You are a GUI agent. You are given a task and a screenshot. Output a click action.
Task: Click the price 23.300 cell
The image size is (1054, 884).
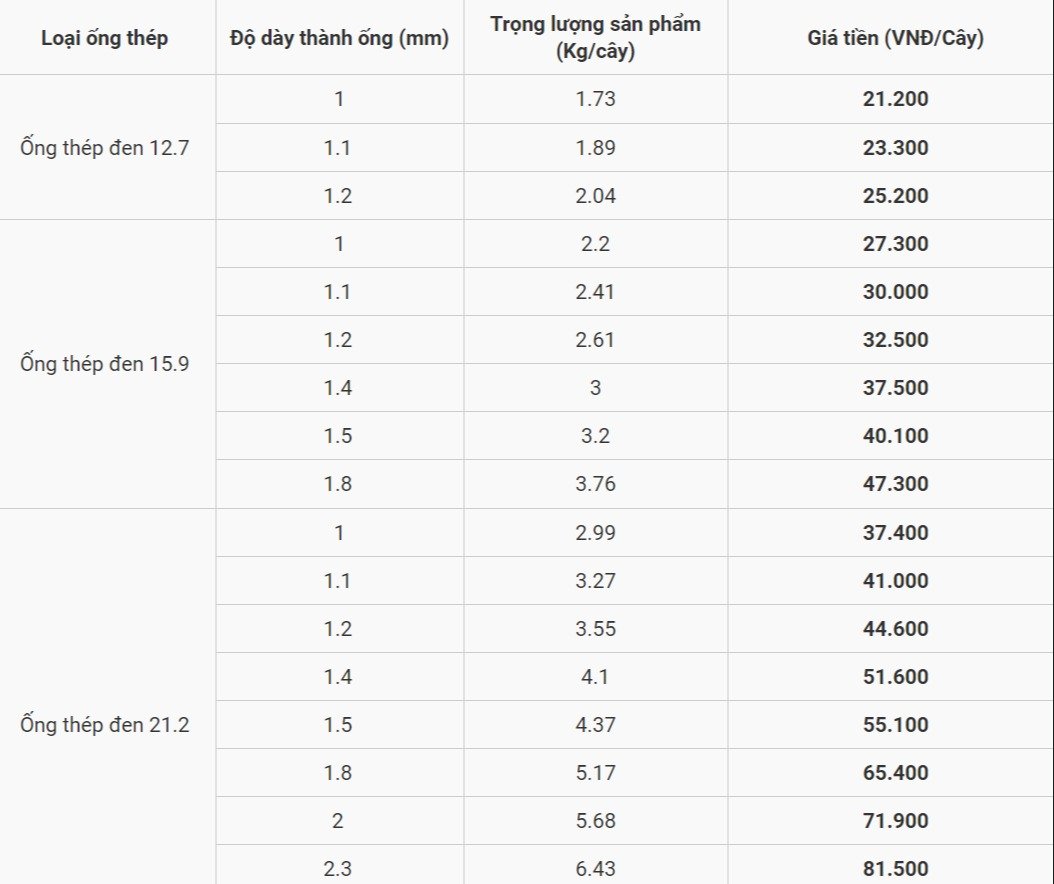(x=895, y=147)
